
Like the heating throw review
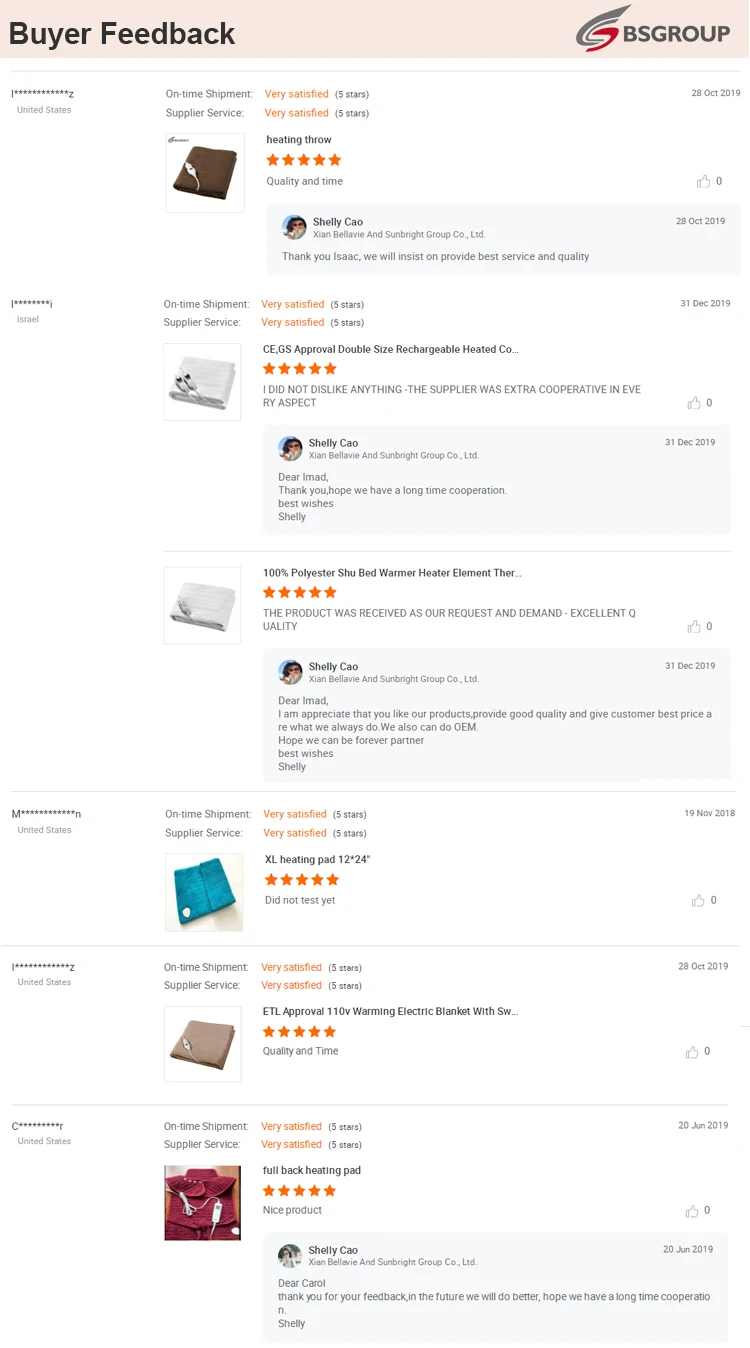[x=704, y=181]
